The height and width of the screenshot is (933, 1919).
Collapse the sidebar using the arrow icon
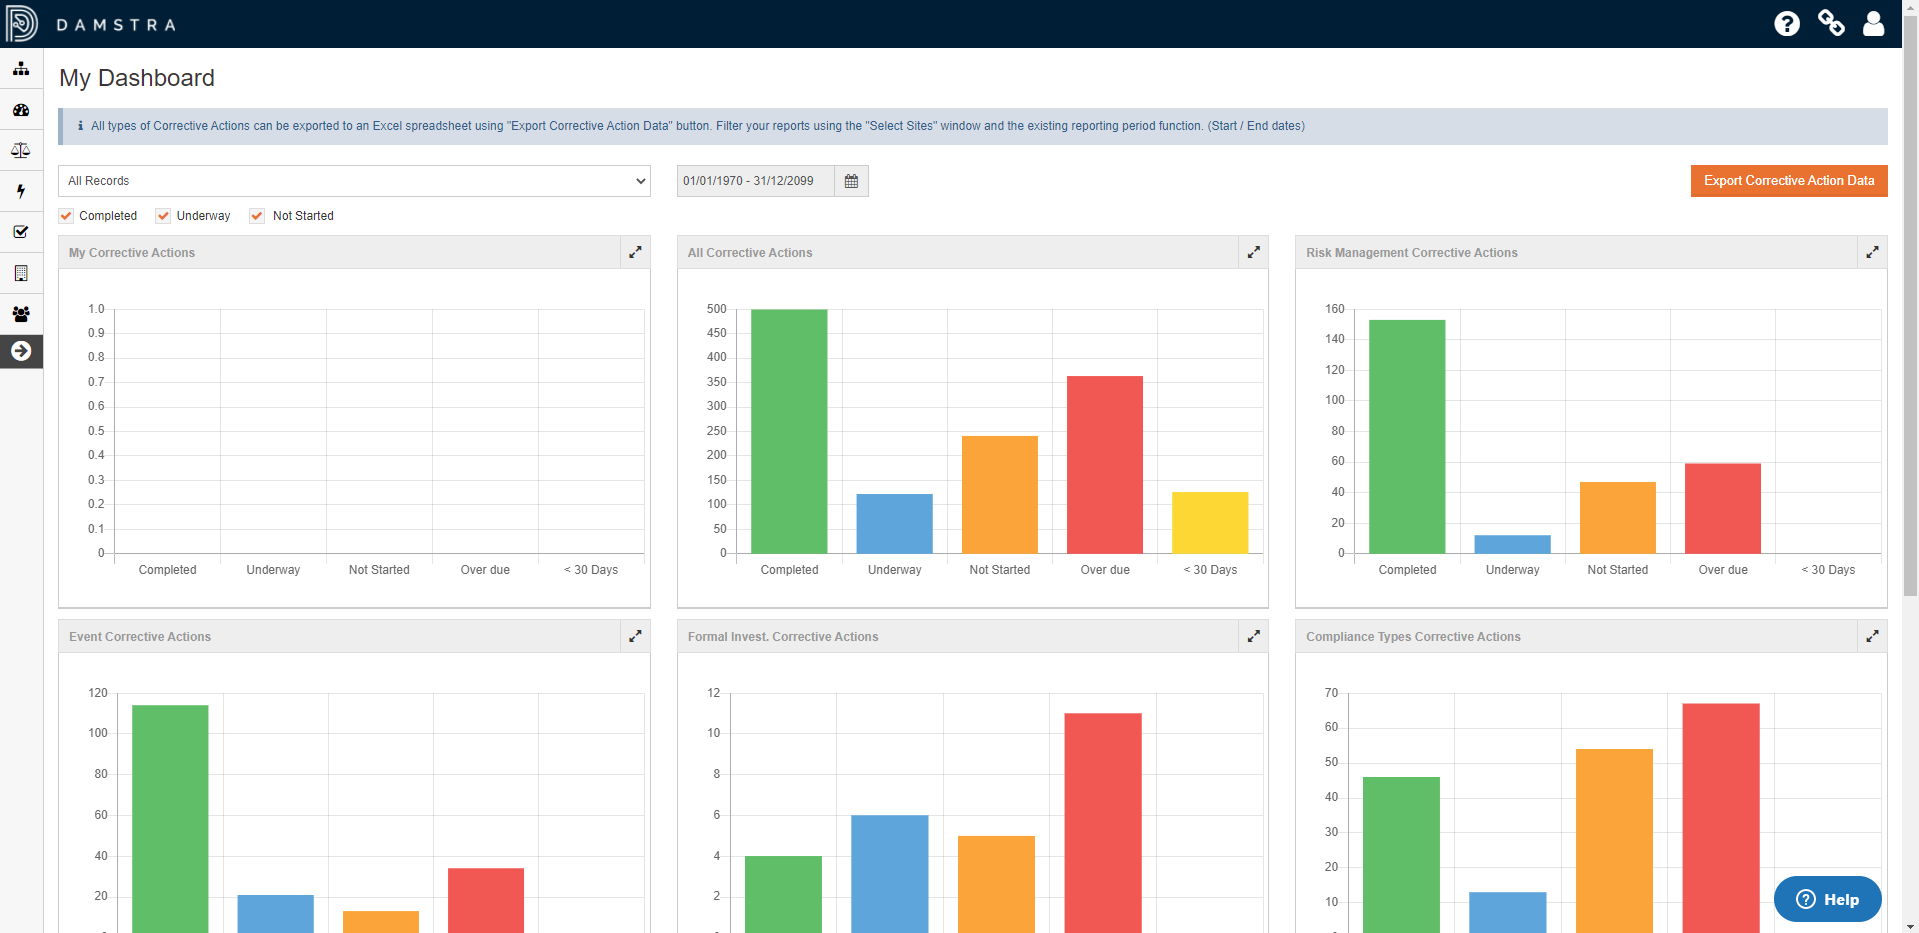pyautogui.click(x=21, y=351)
